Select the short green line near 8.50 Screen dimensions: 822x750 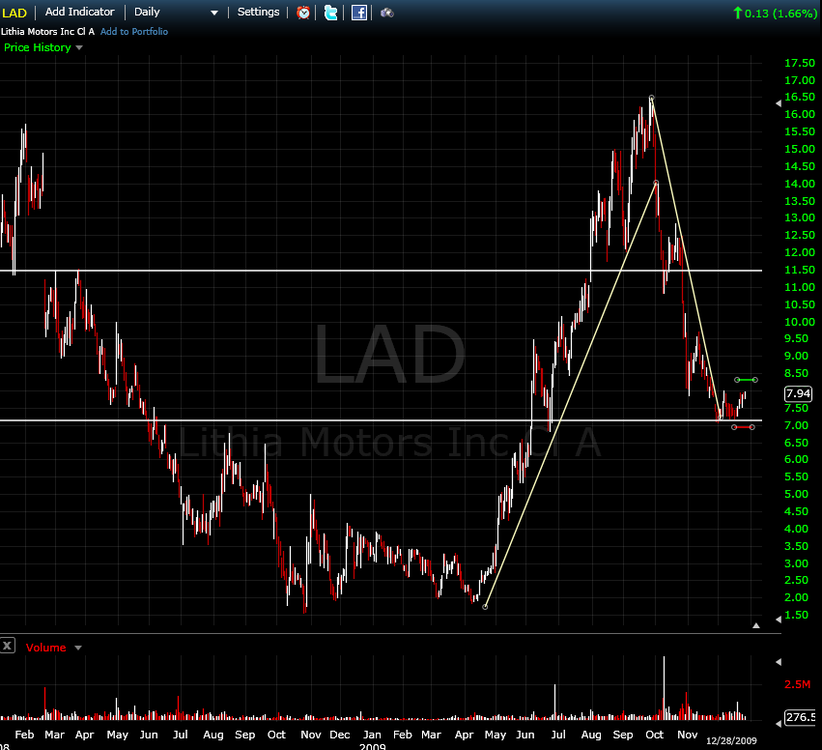pos(745,379)
